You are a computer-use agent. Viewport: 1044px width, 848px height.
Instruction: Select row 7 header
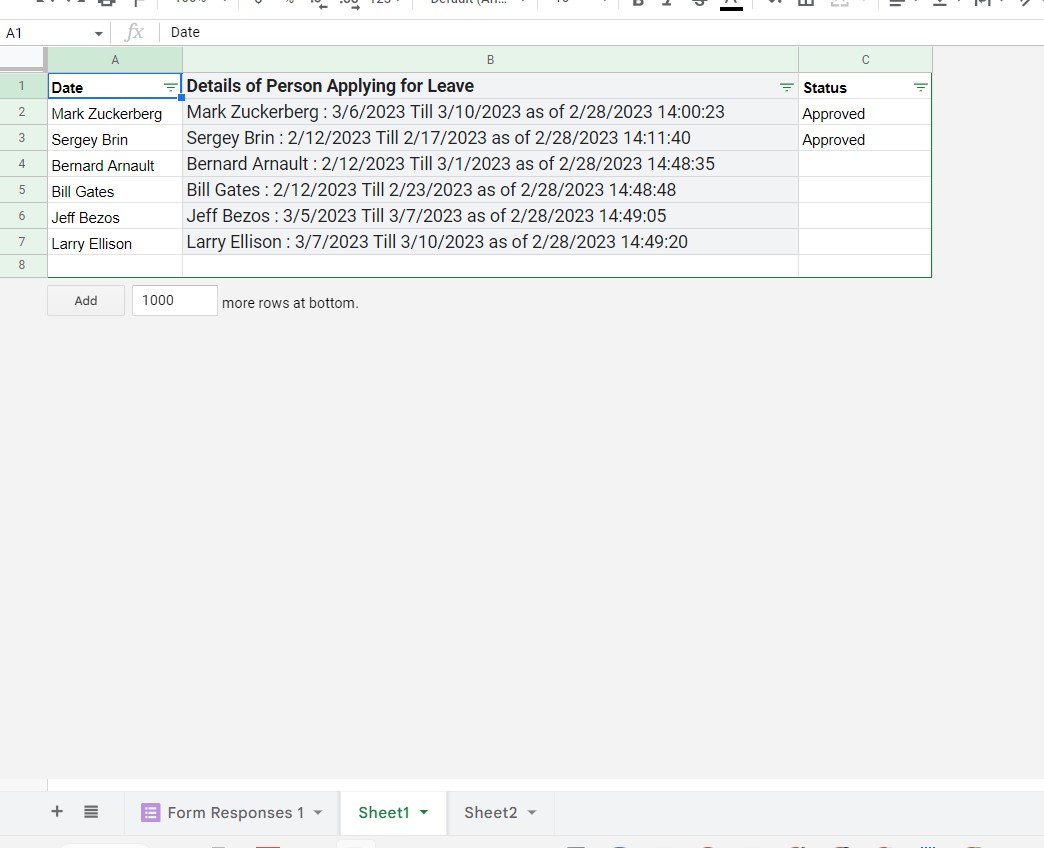22,242
